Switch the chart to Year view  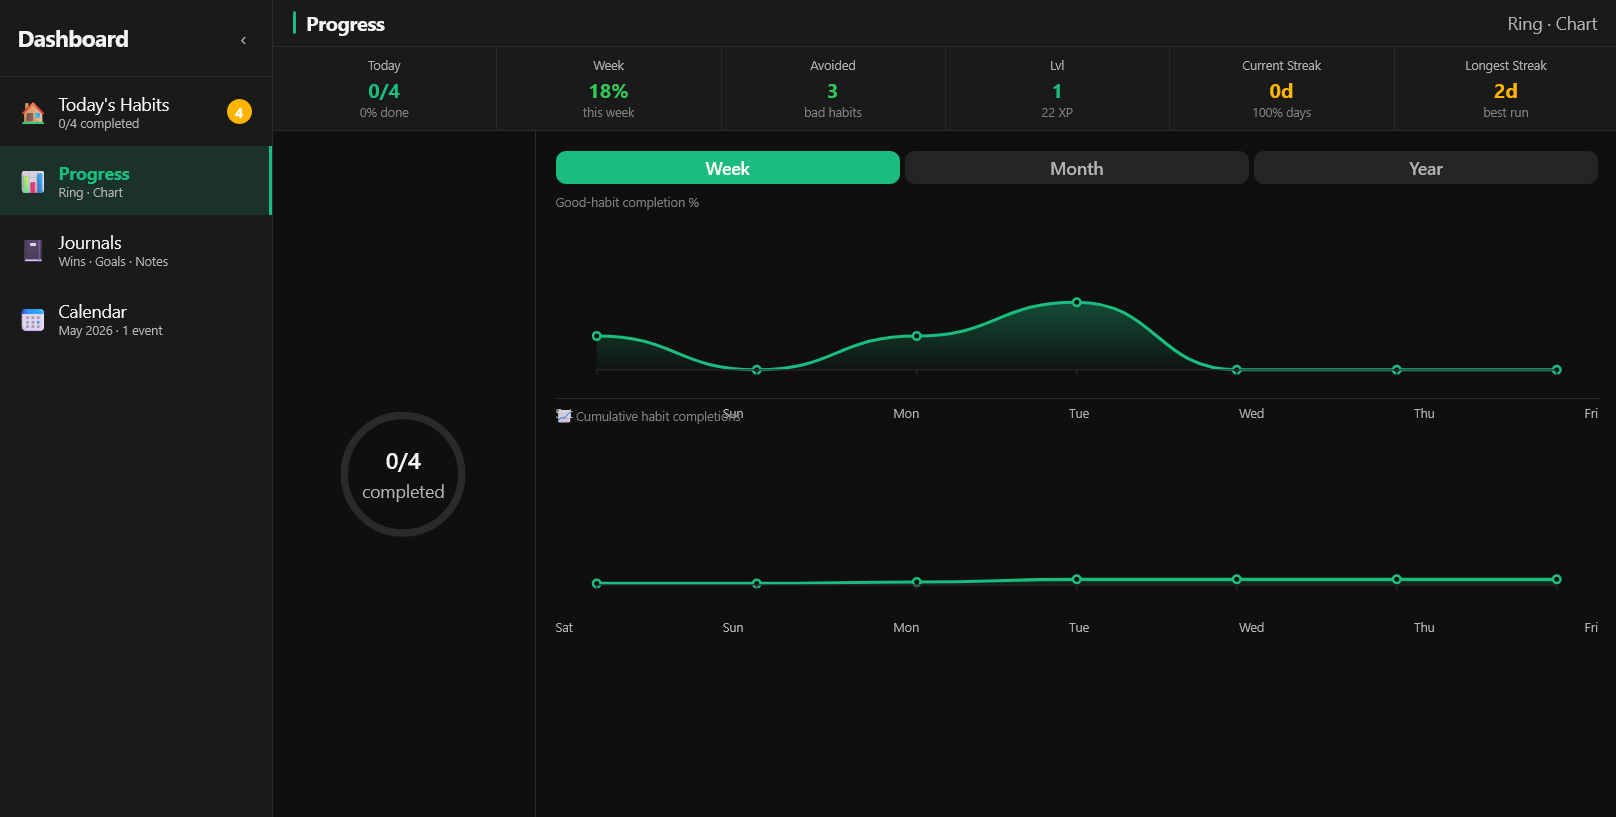click(x=1425, y=168)
